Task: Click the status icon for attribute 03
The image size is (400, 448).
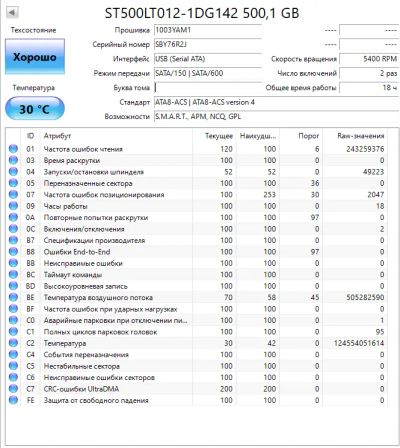Action: coord(13,160)
